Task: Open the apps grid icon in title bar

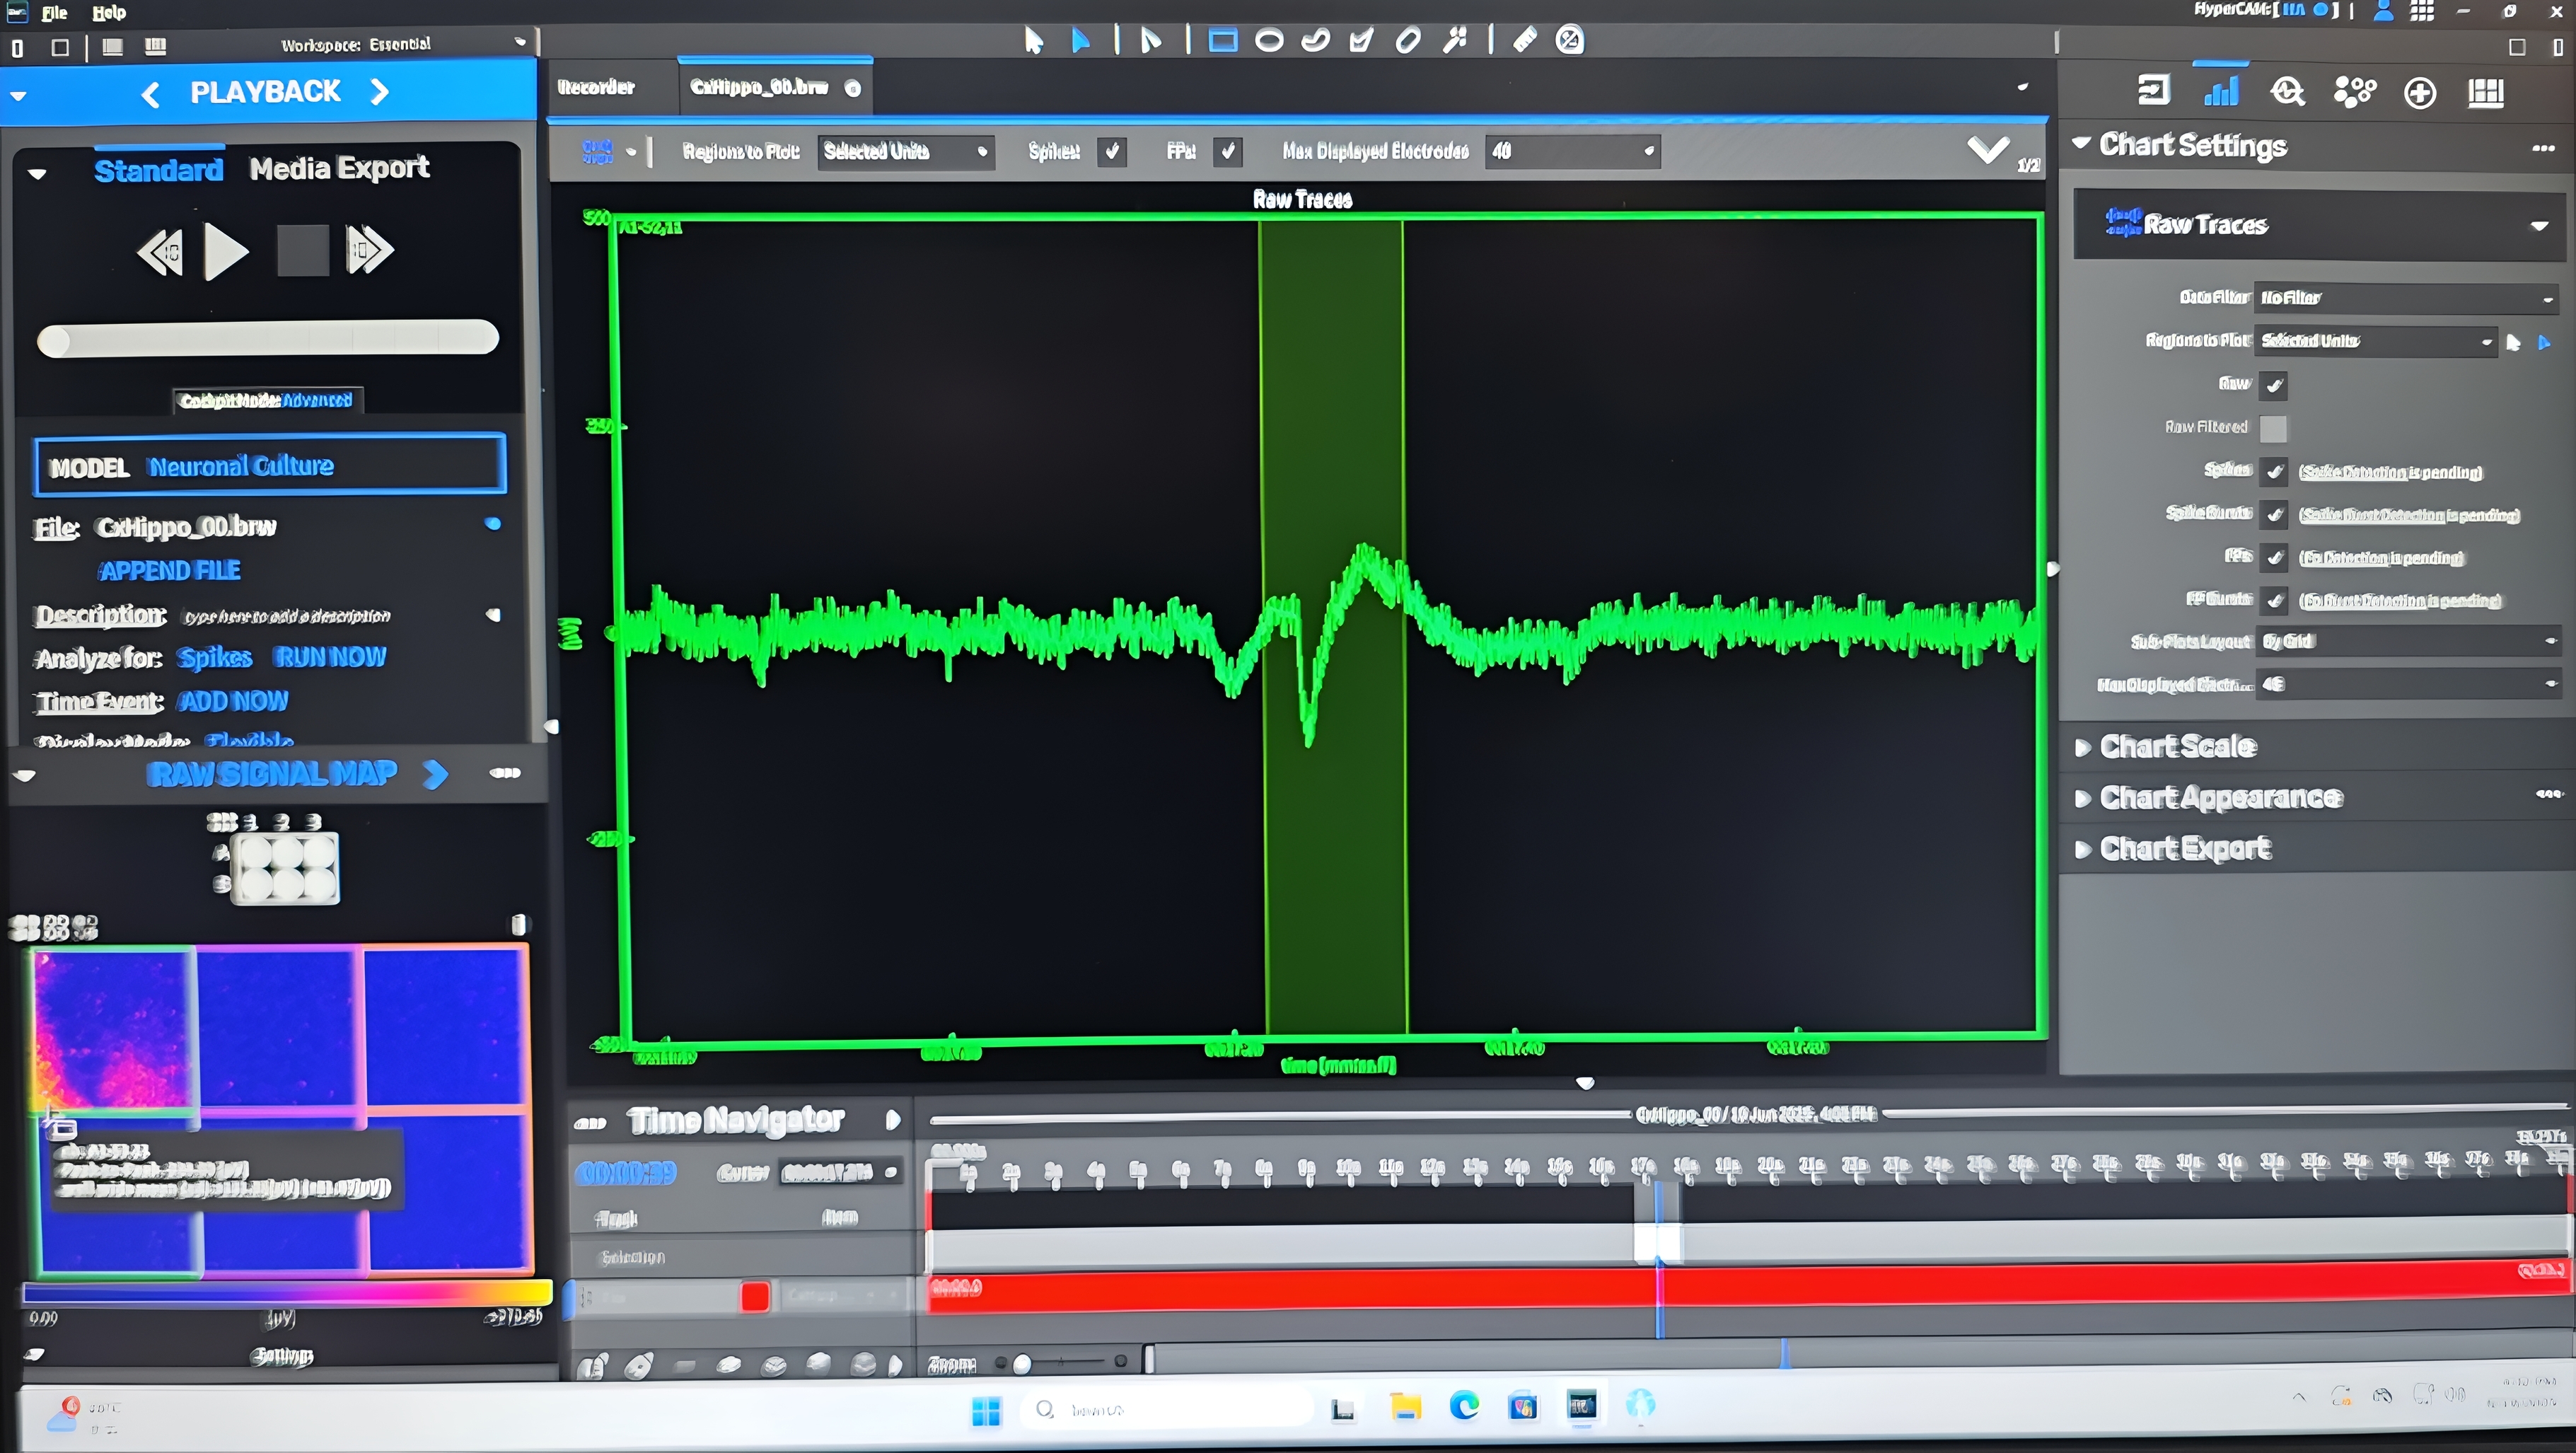Action: coord(2422,12)
